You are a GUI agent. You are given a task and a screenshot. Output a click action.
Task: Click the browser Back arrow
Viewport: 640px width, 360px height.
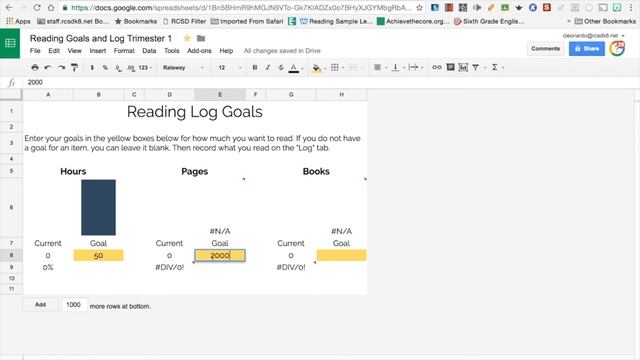pyautogui.click(x=9, y=7)
